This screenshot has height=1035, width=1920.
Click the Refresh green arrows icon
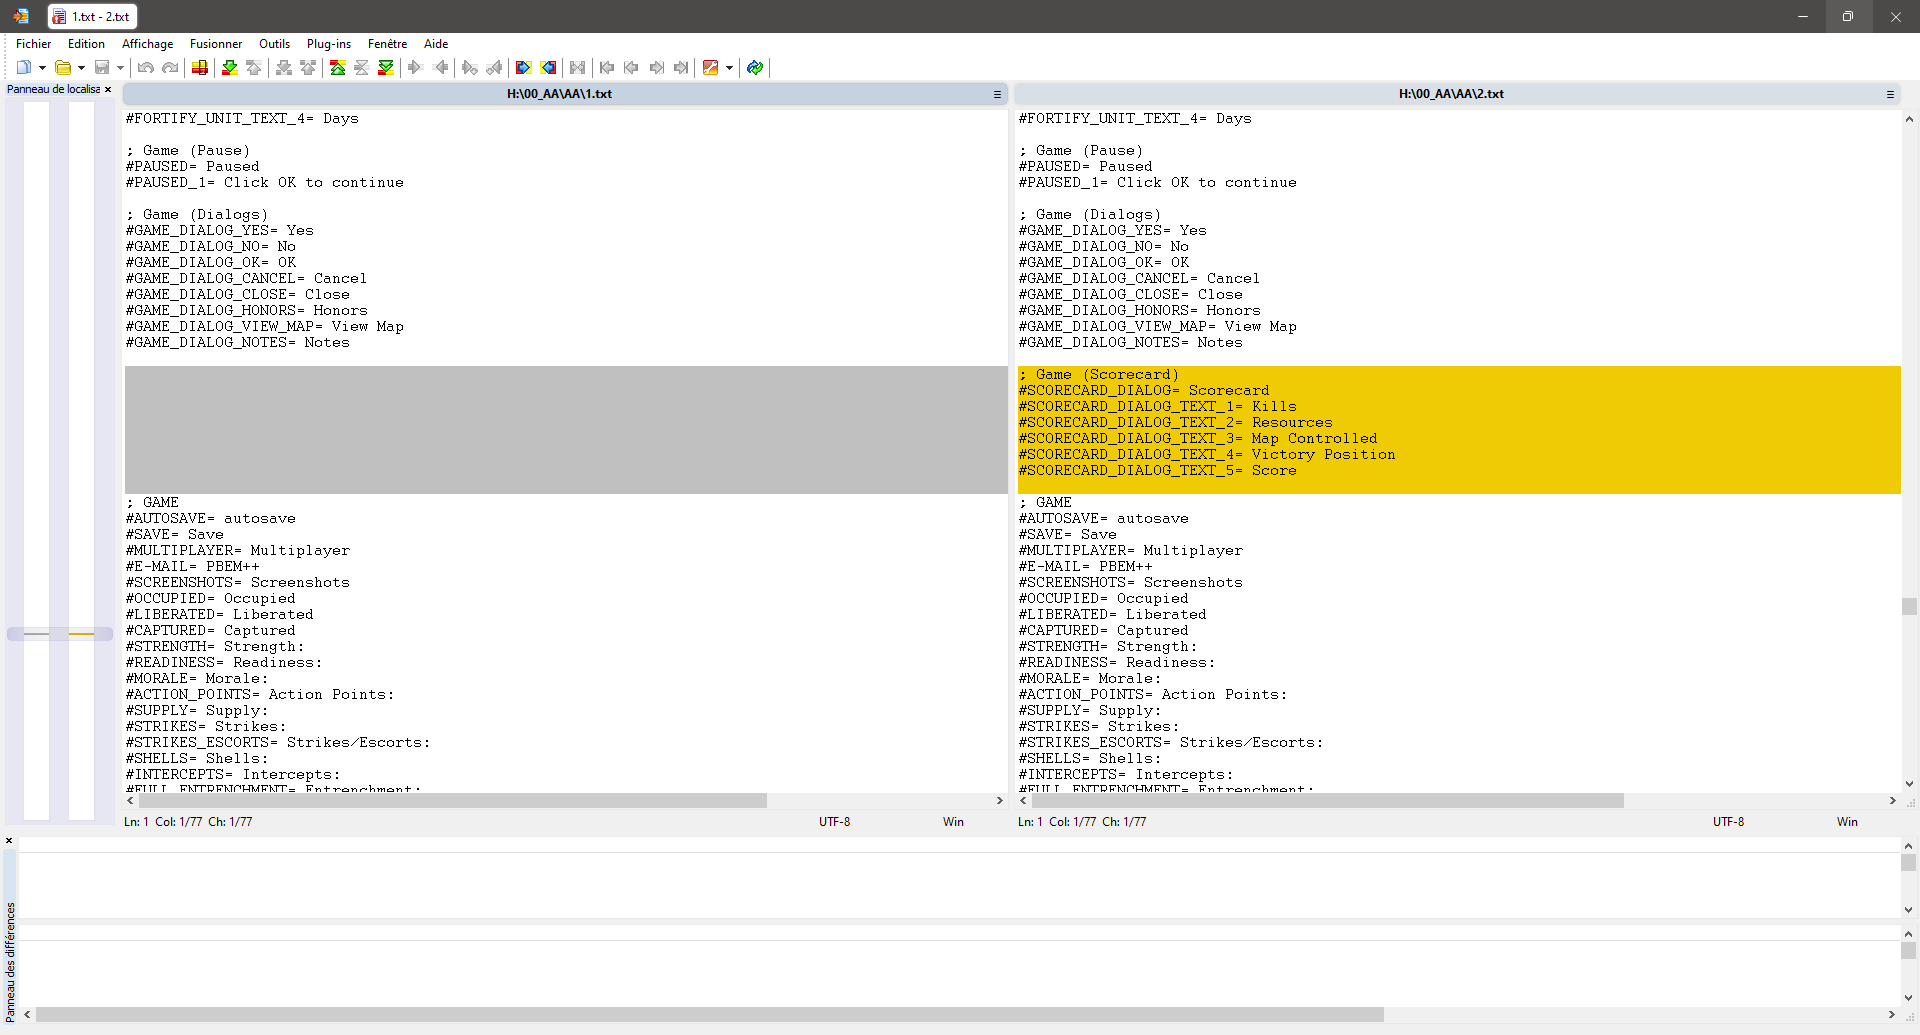click(x=755, y=68)
